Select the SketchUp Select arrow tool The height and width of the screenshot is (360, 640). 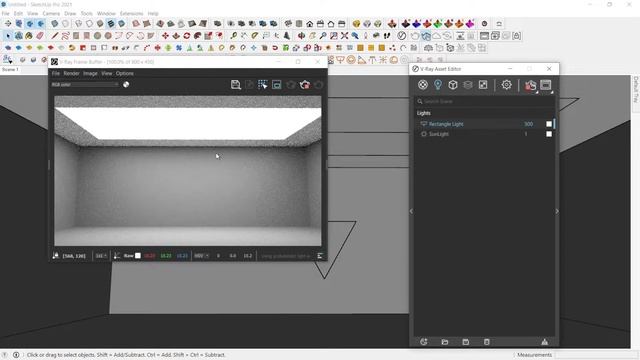click(8, 36)
